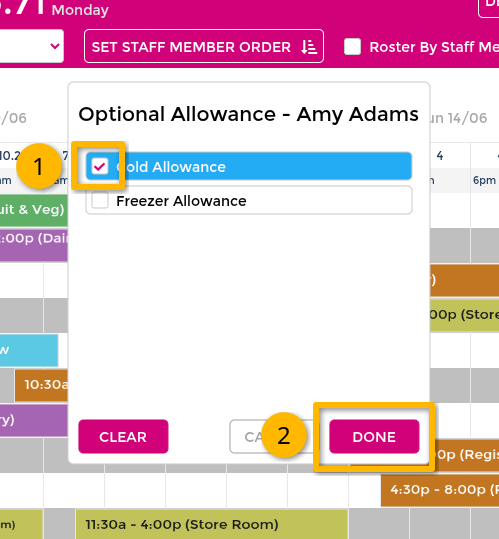Click the CLEAR button
The image size is (499, 539).
click(123, 437)
